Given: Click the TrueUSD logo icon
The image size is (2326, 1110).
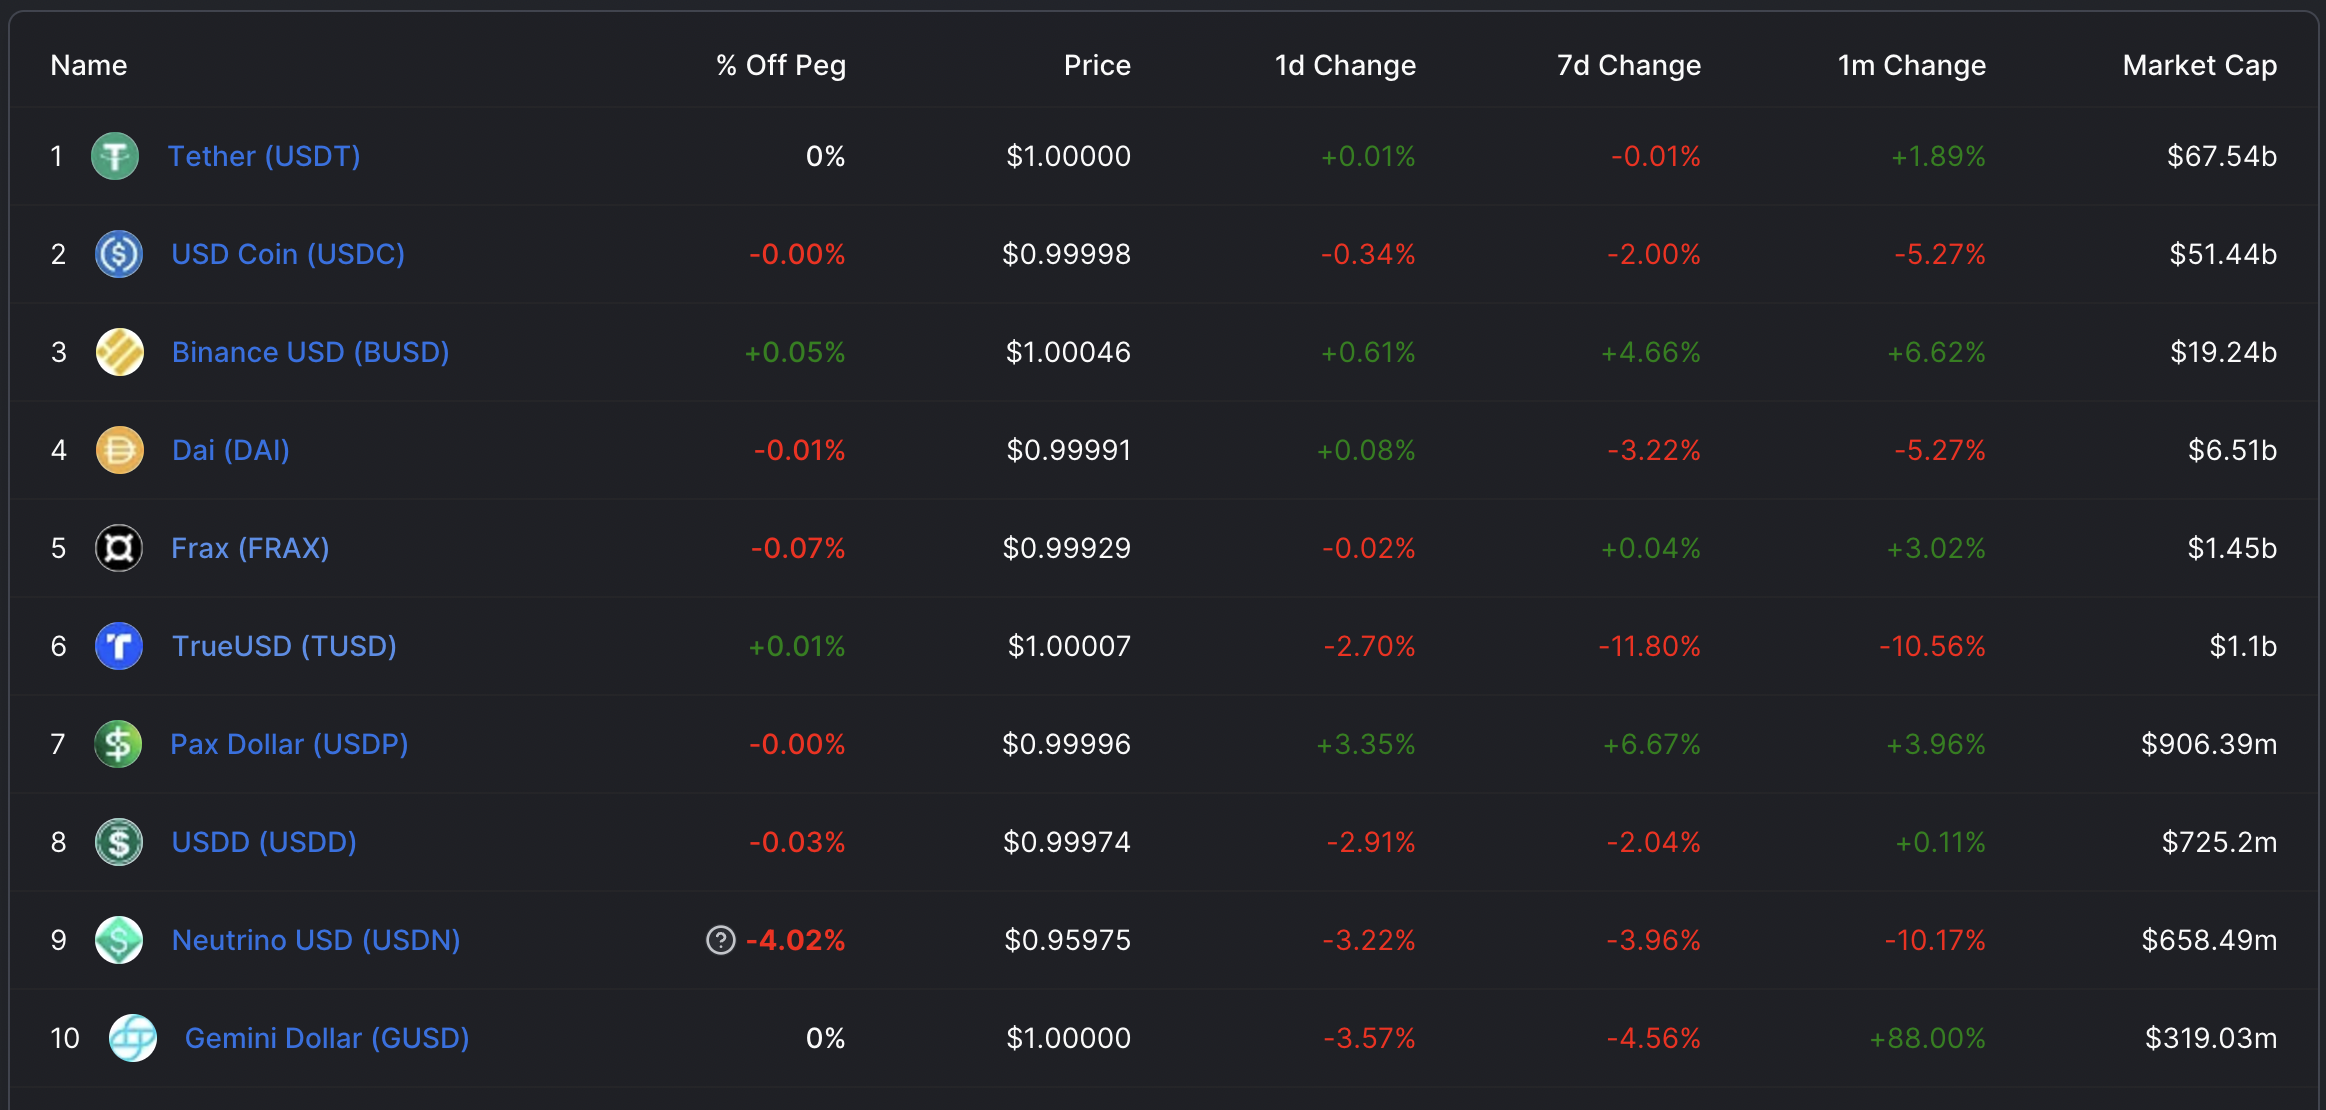Looking at the screenshot, I should coord(119,646).
